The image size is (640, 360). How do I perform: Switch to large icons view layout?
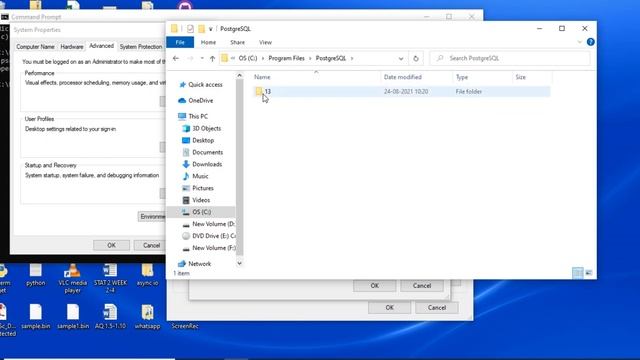pos(589,273)
